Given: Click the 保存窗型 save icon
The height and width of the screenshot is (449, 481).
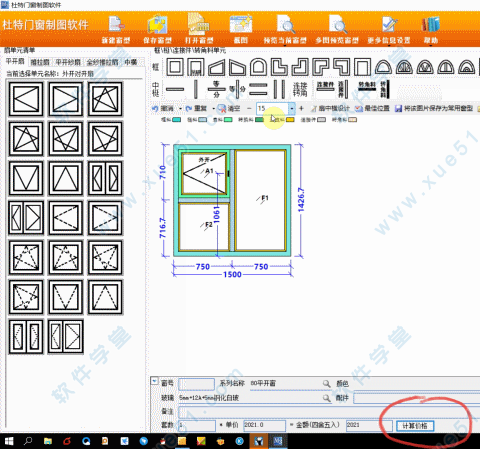Looking at the screenshot, I should pyautogui.click(x=157, y=25).
